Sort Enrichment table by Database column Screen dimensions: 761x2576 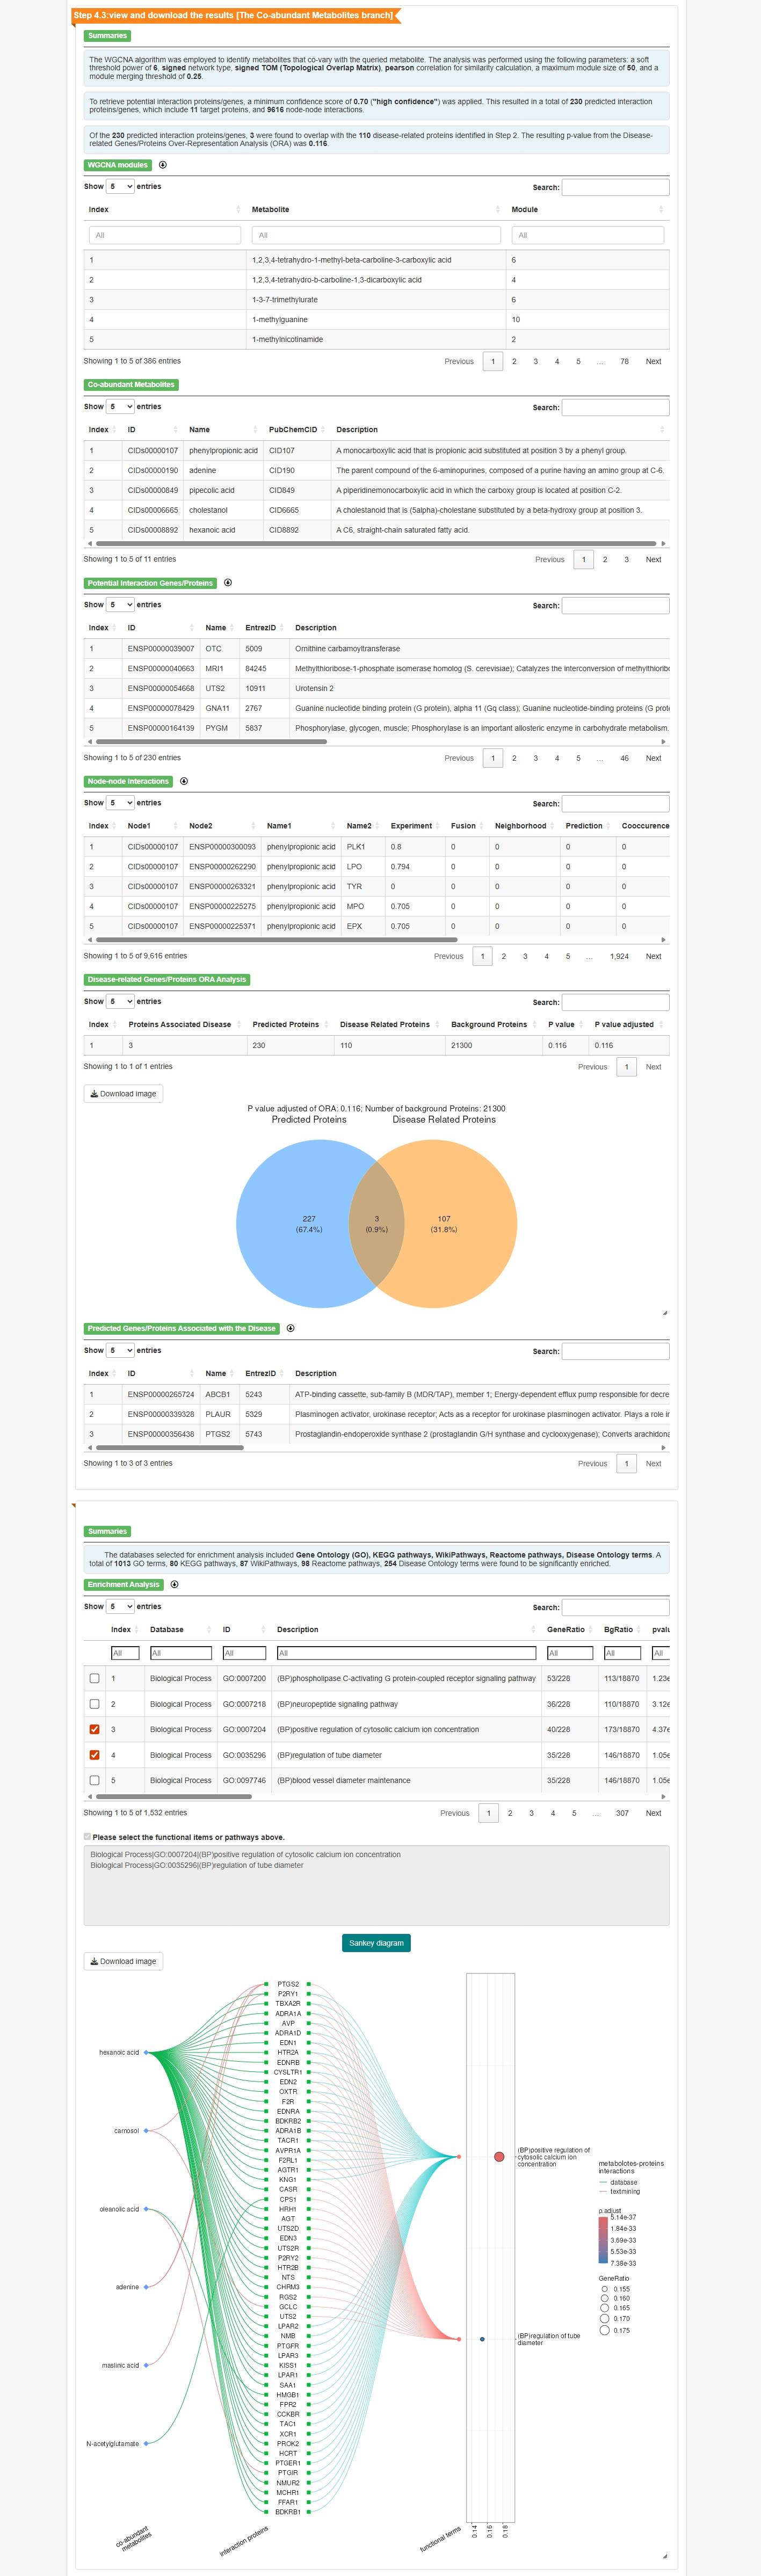click(181, 1629)
